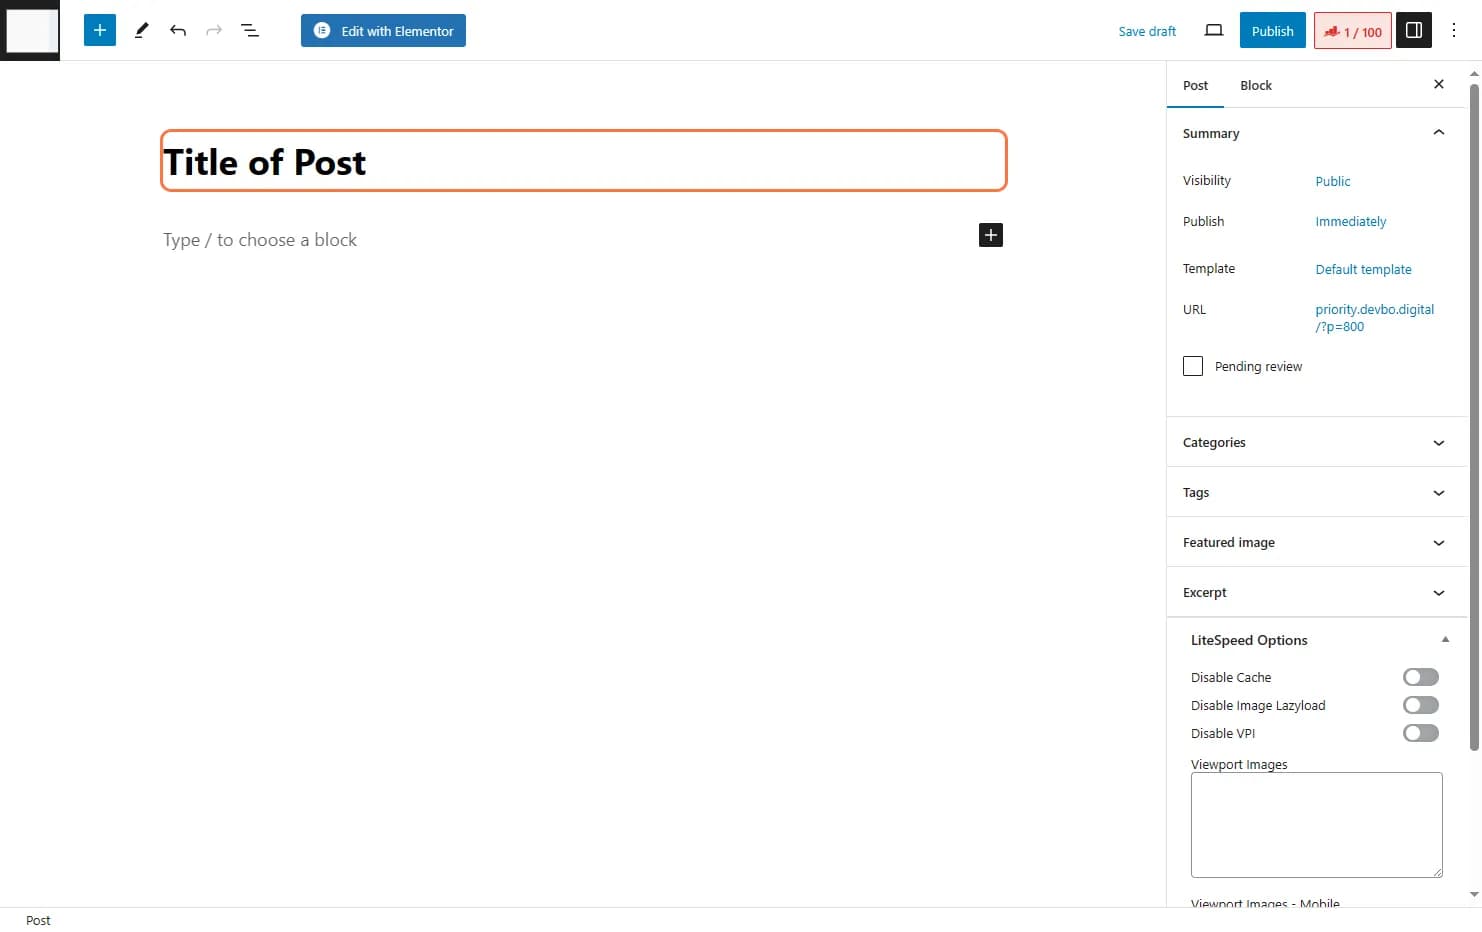Open Document Overview list icon

(x=250, y=30)
